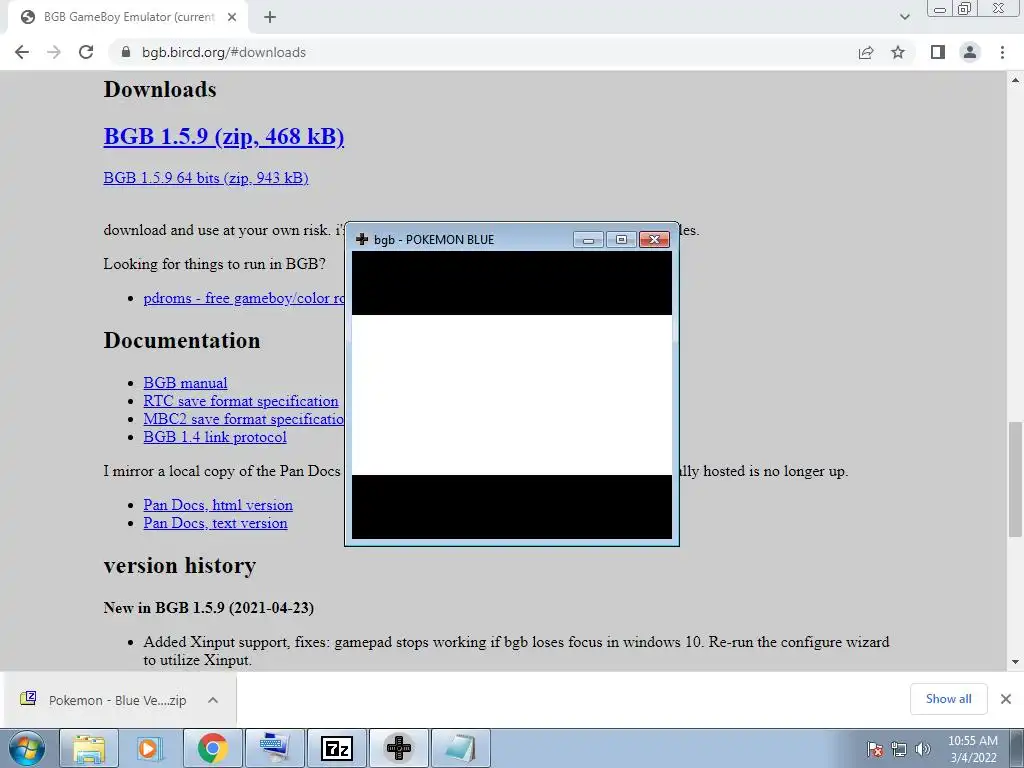Minimize the Chrome browser window
This screenshot has height=768, width=1024.
pyautogui.click(x=940, y=9)
